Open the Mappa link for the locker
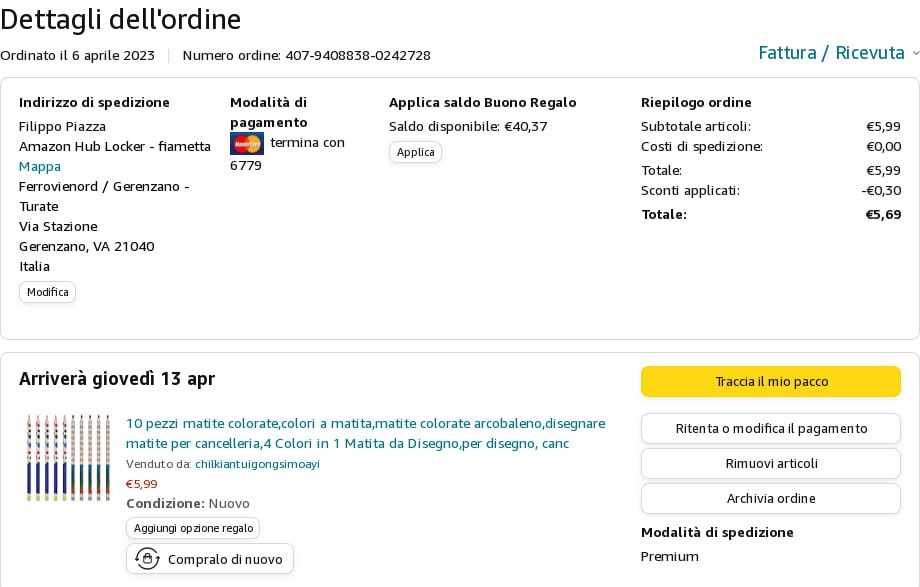Image resolution: width=920 pixels, height=587 pixels. point(40,166)
